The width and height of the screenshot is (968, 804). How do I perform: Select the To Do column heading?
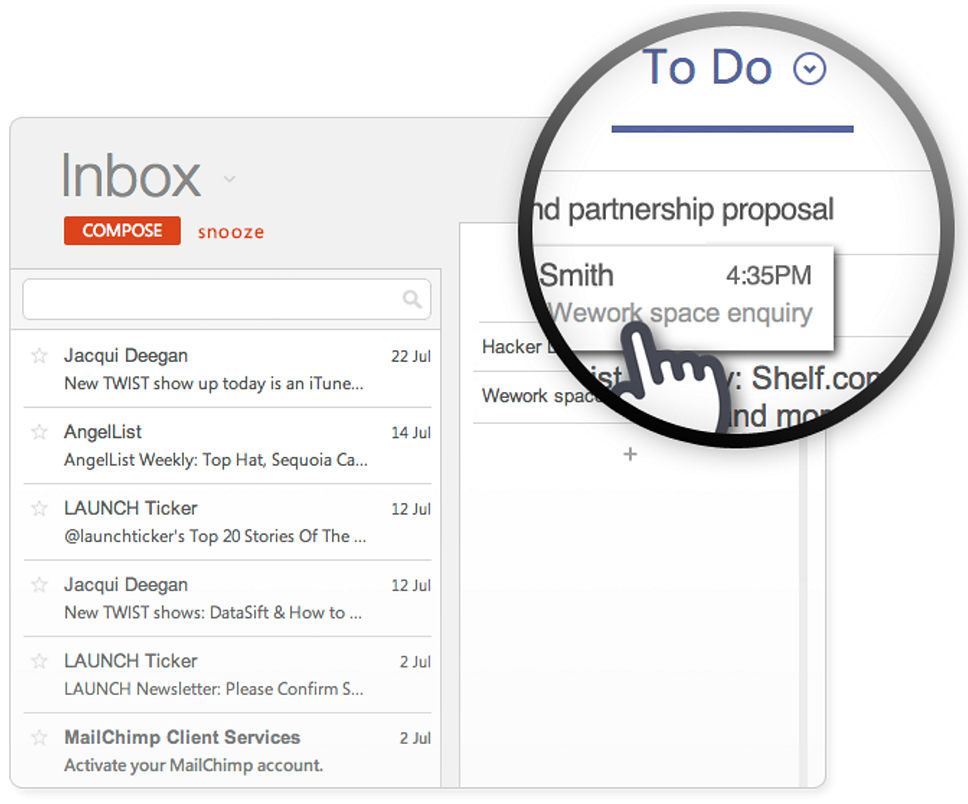706,68
